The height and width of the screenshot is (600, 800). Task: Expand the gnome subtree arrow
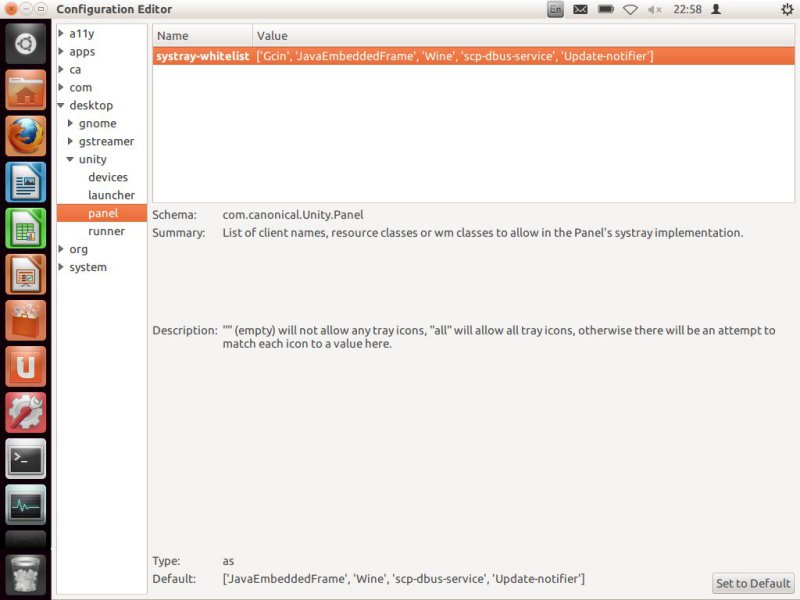tap(71, 123)
